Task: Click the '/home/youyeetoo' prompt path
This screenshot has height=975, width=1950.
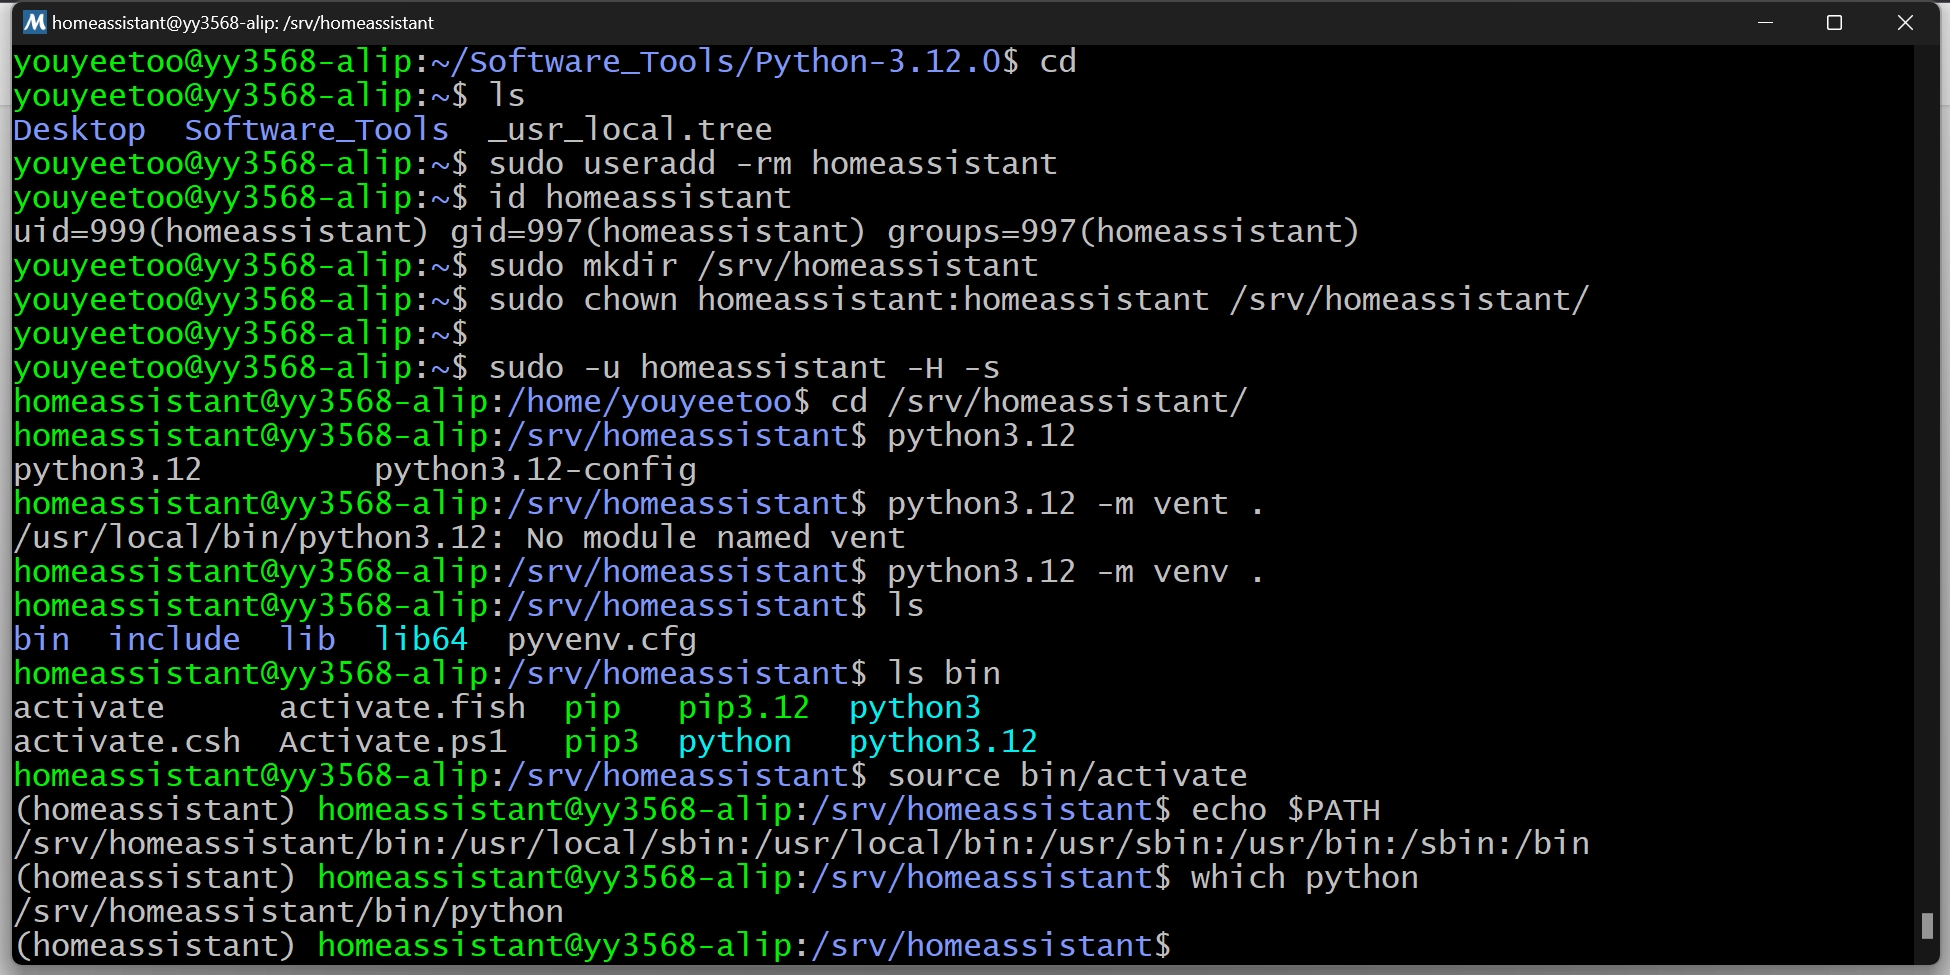Action: (649, 401)
